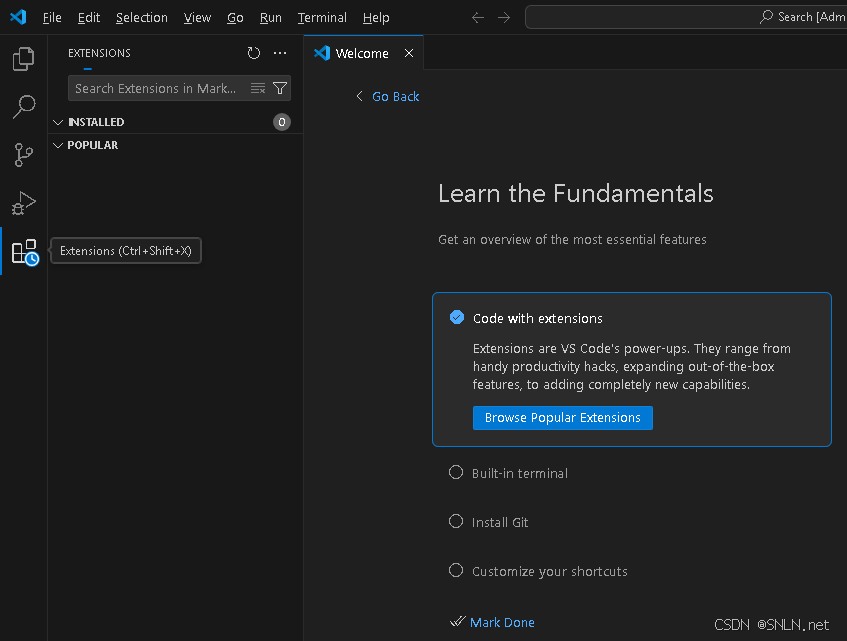Refresh the Extensions list
This screenshot has width=847, height=641.
[x=254, y=53]
